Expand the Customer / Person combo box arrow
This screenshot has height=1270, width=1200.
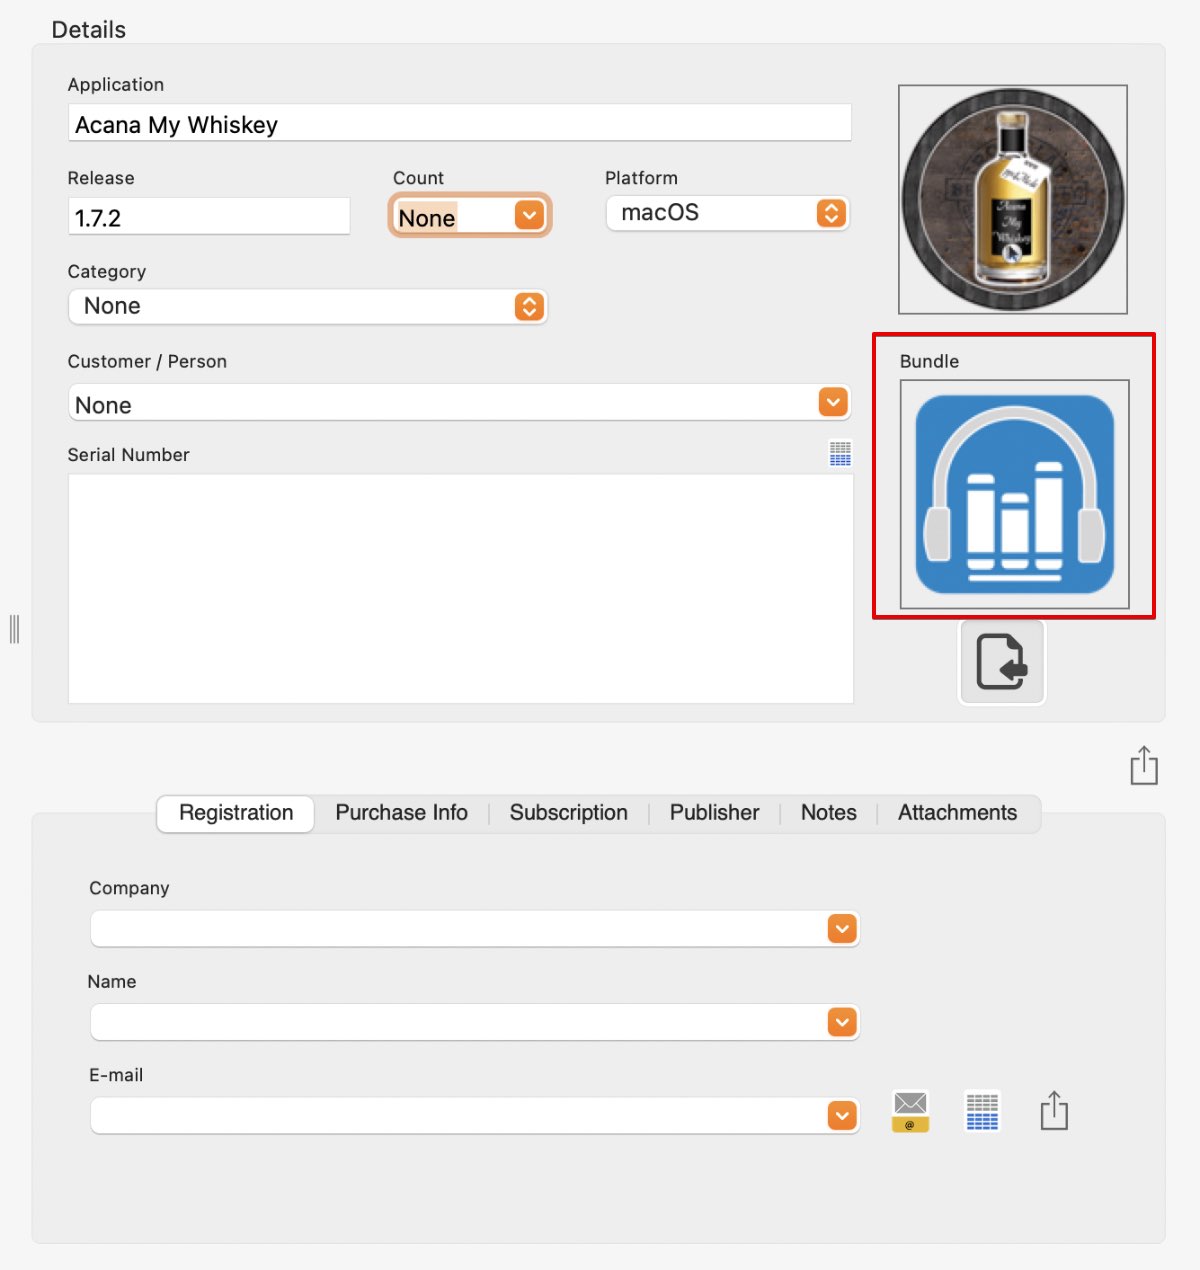[833, 403]
